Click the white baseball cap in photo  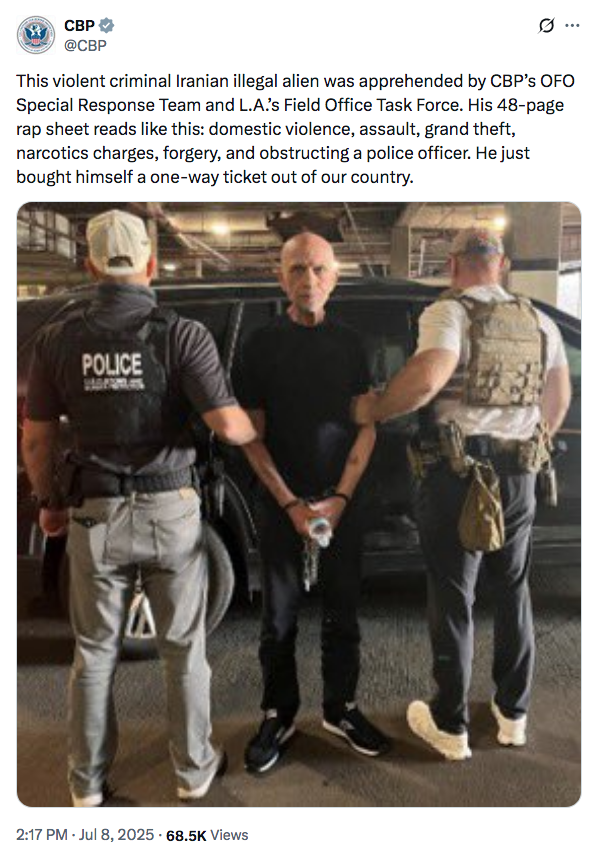pyautogui.click(x=118, y=239)
